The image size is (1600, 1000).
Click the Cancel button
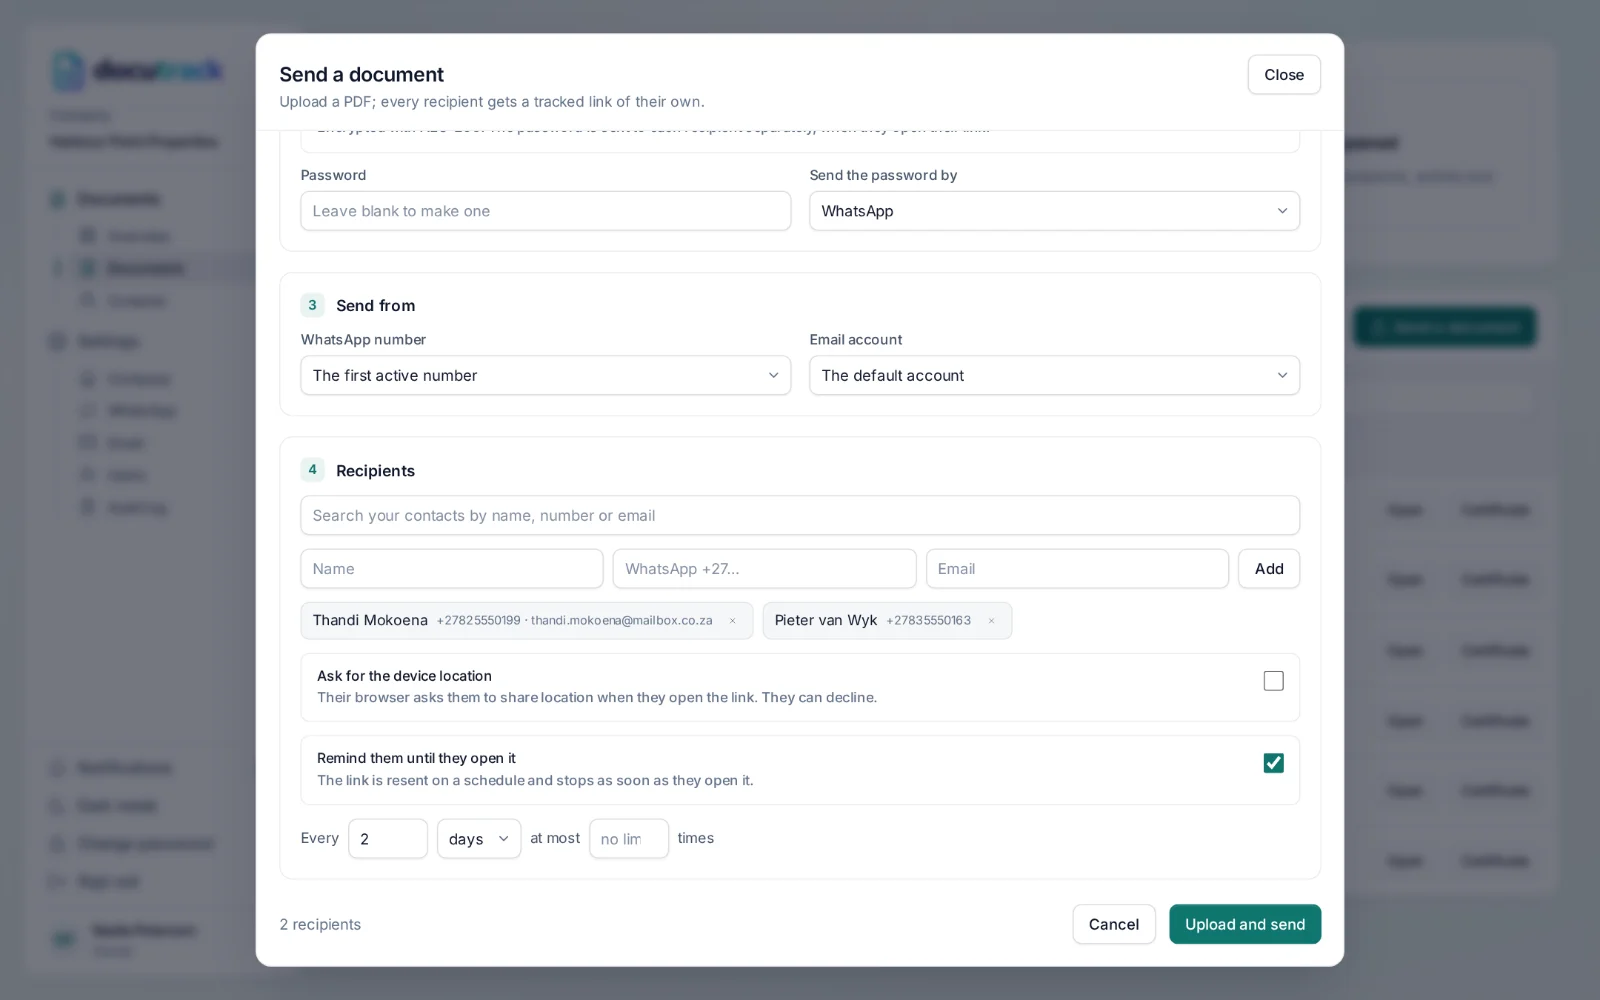1114,924
